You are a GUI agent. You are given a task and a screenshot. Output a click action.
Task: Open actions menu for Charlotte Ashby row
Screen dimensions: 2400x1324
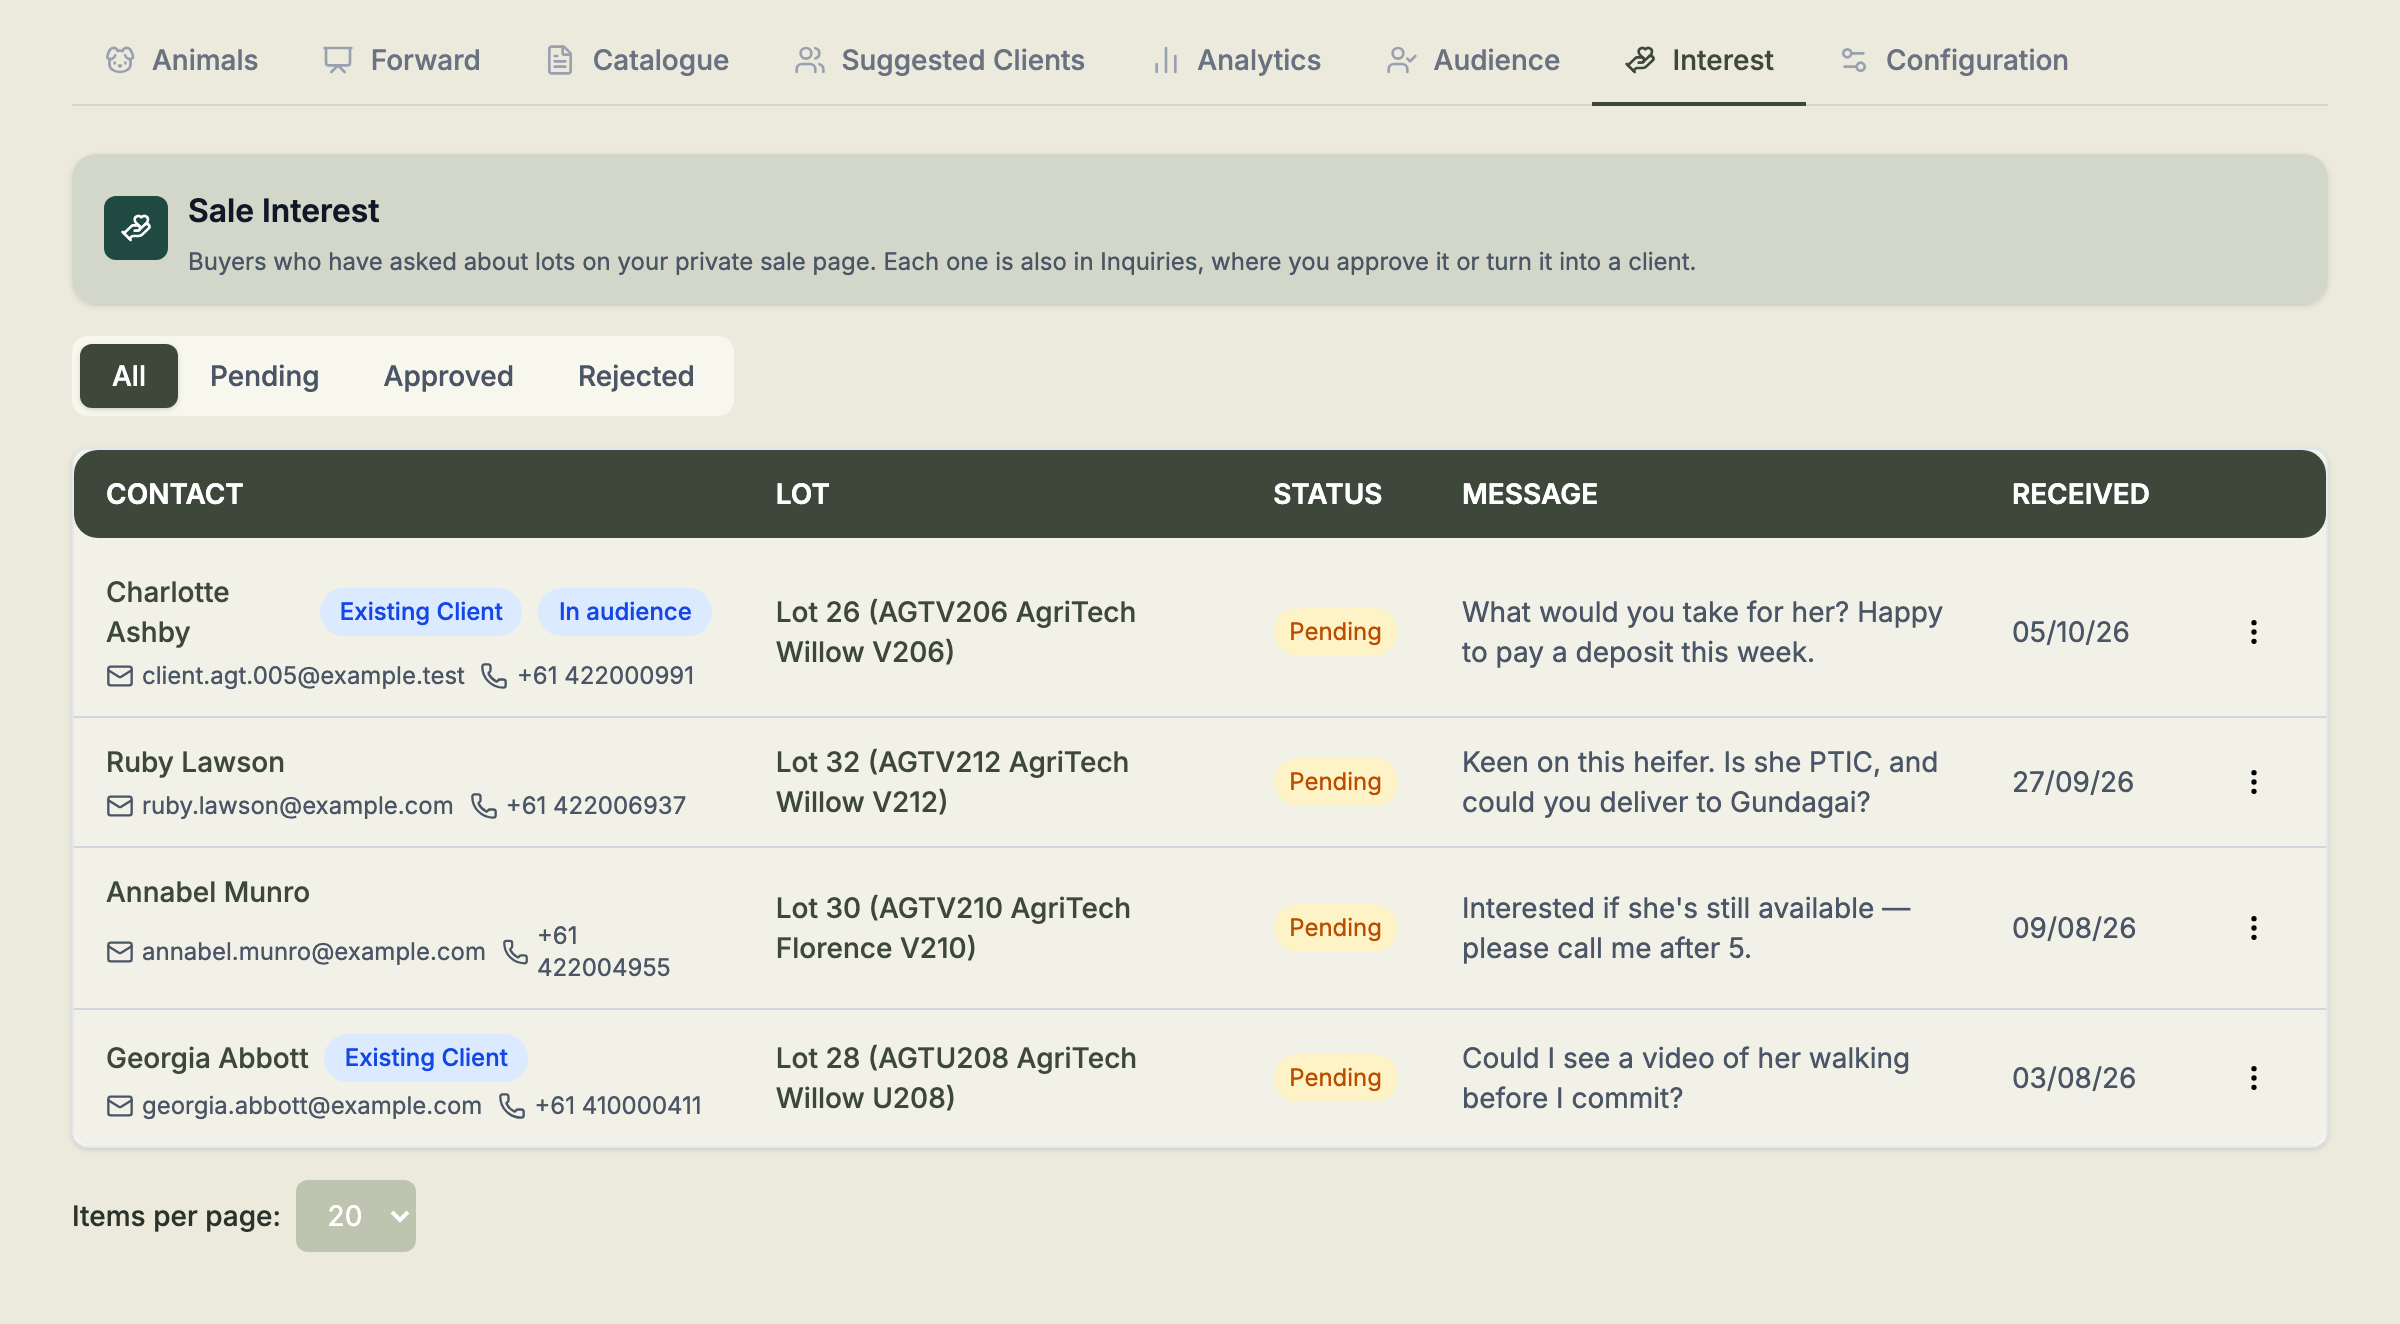click(2254, 632)
